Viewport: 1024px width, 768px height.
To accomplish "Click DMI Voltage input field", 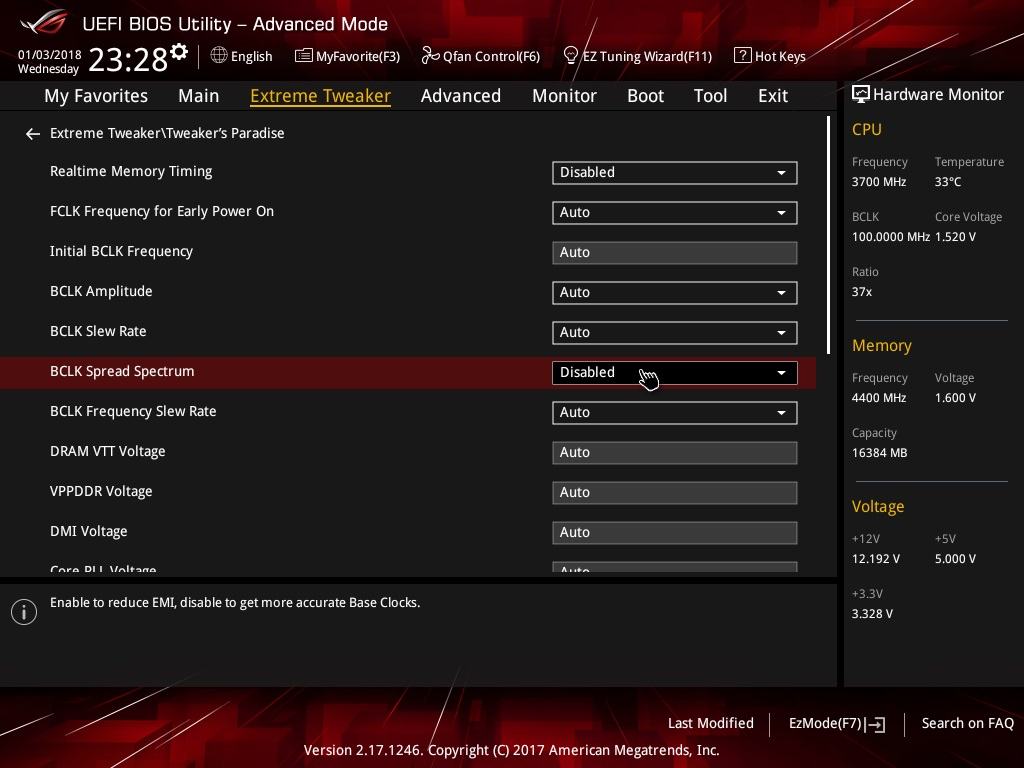I will click(x=675, y=532).
